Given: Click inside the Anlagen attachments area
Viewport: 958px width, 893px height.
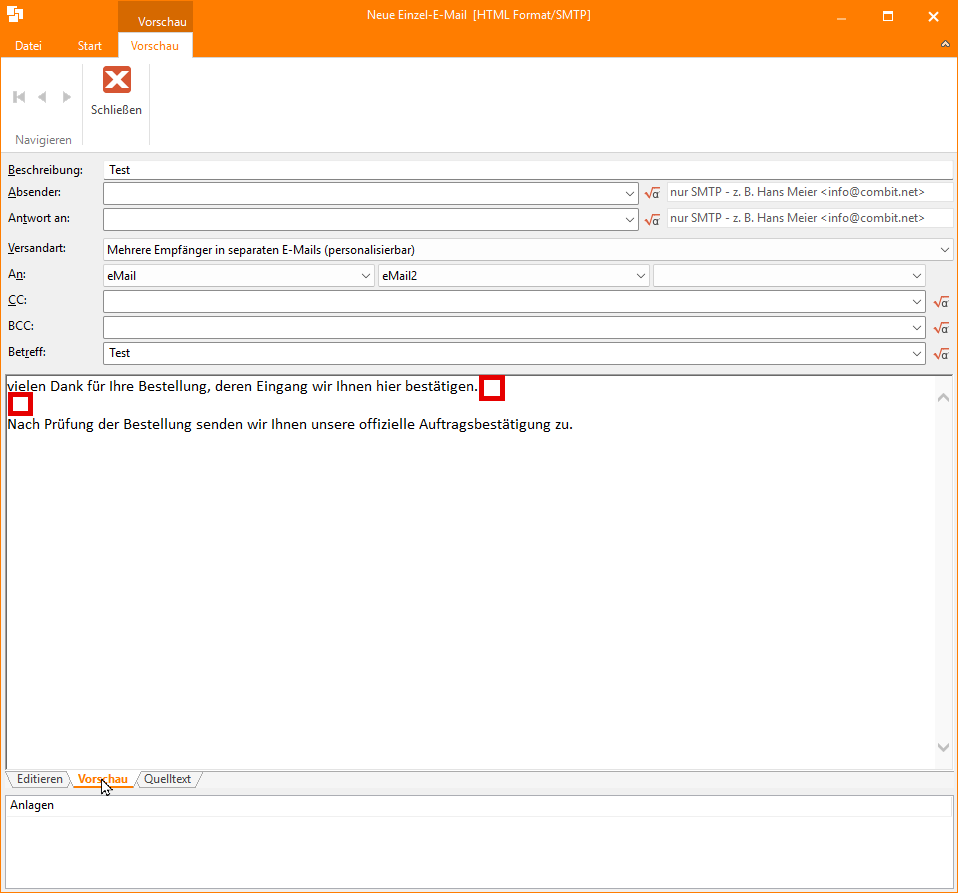Looking at the screenshot, I should (x=478, y=850).
